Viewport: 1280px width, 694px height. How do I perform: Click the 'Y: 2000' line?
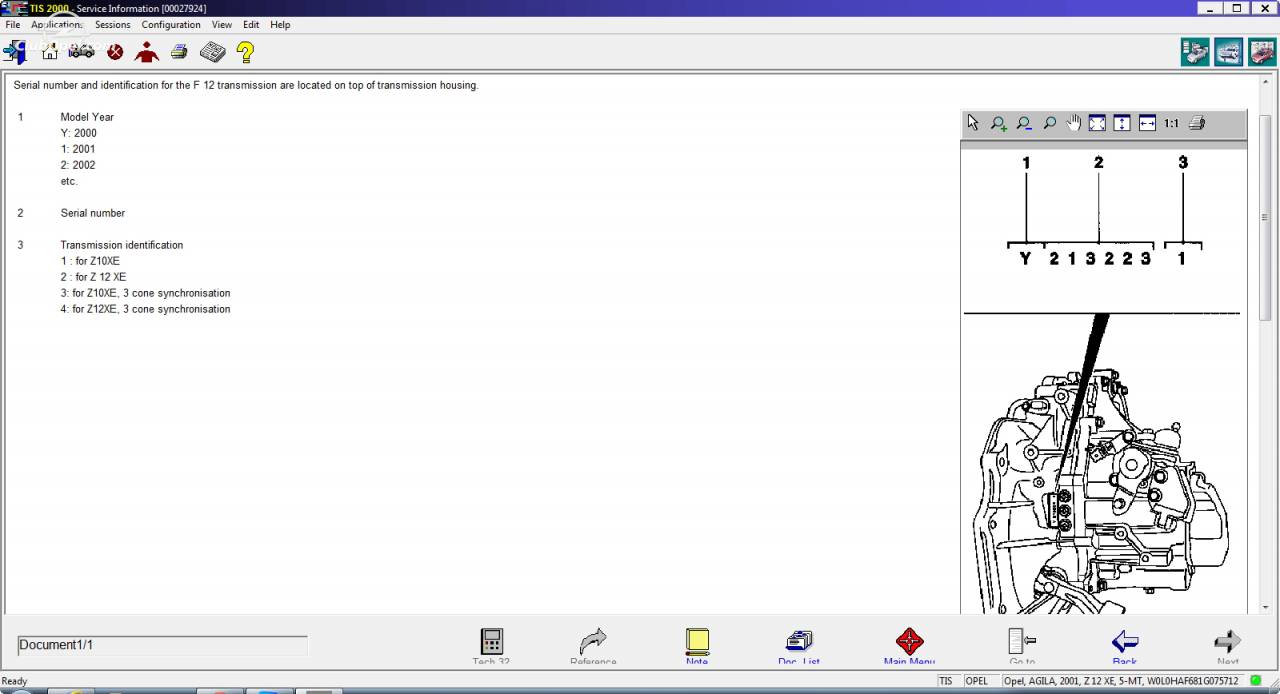[78, 133]
